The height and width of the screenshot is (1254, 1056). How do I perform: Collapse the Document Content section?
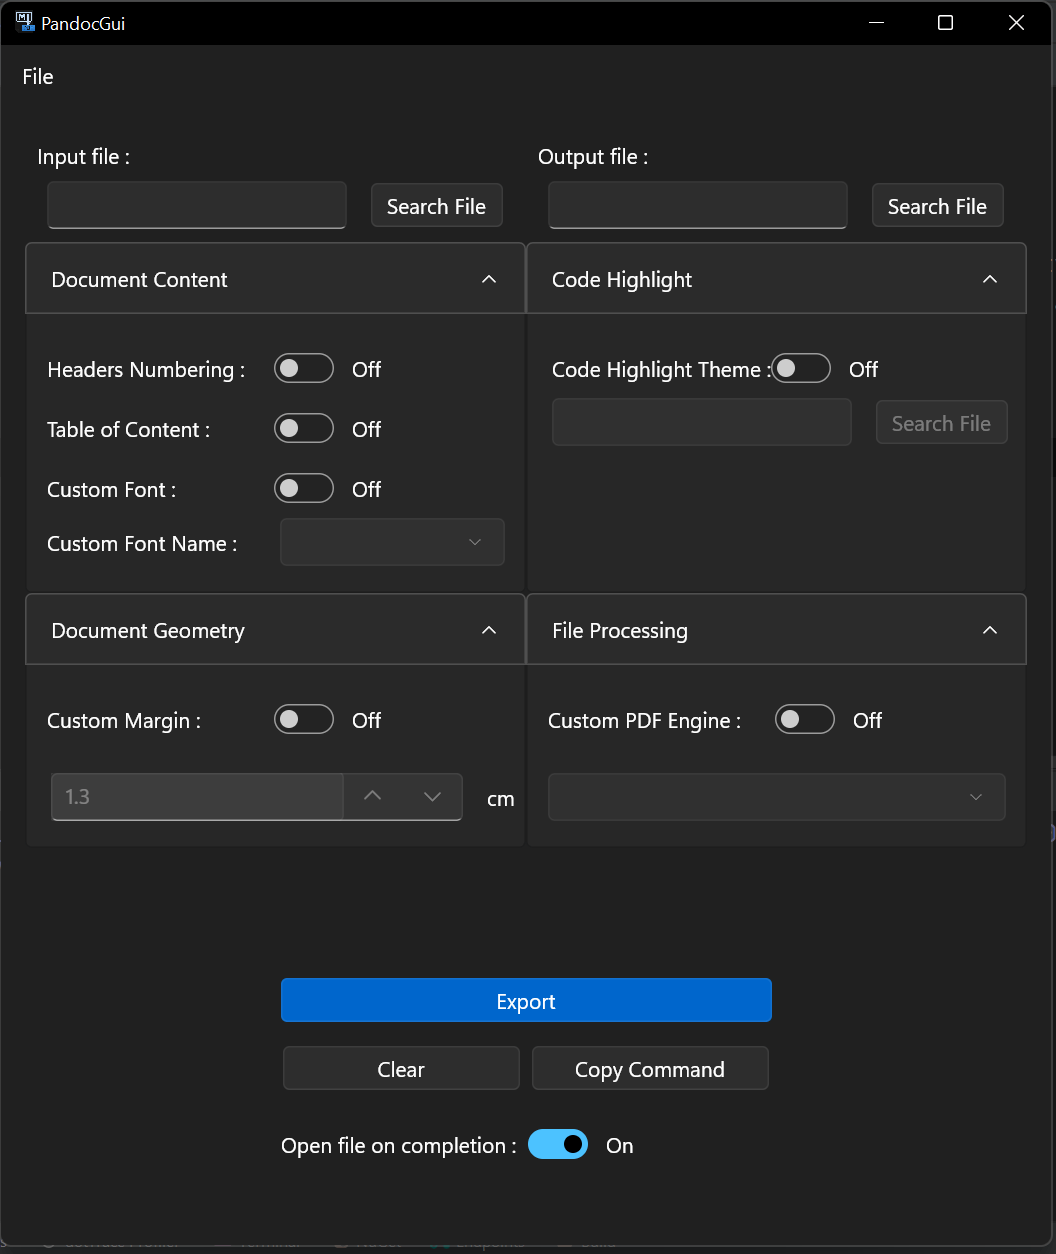coord(489,279)
